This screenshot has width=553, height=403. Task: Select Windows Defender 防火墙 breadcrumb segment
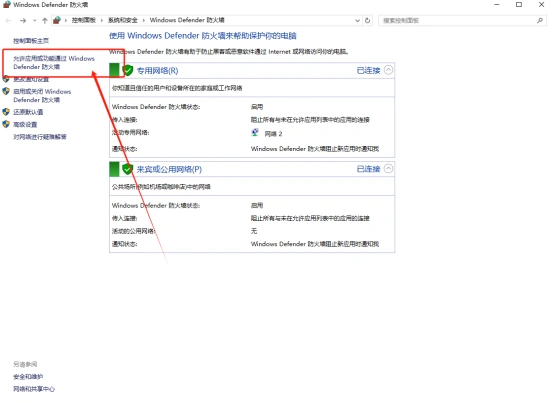[187, 20]
